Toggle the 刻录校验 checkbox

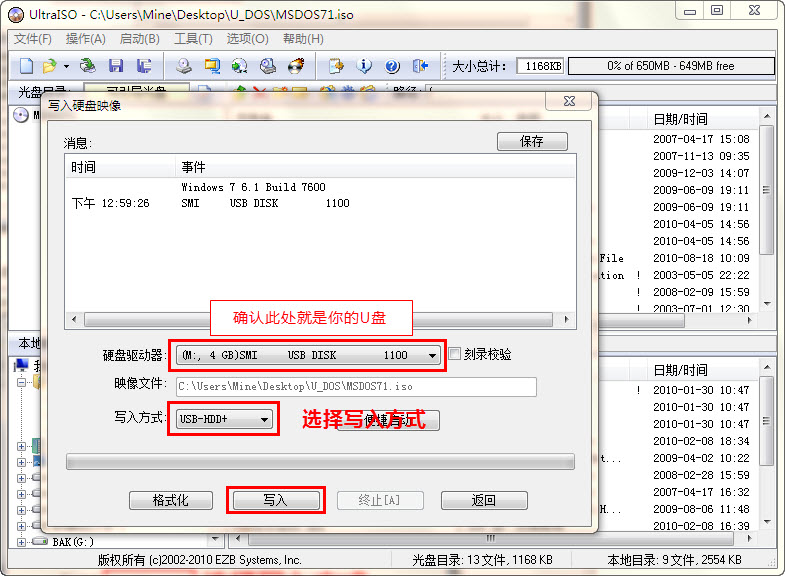coord(454,354)
